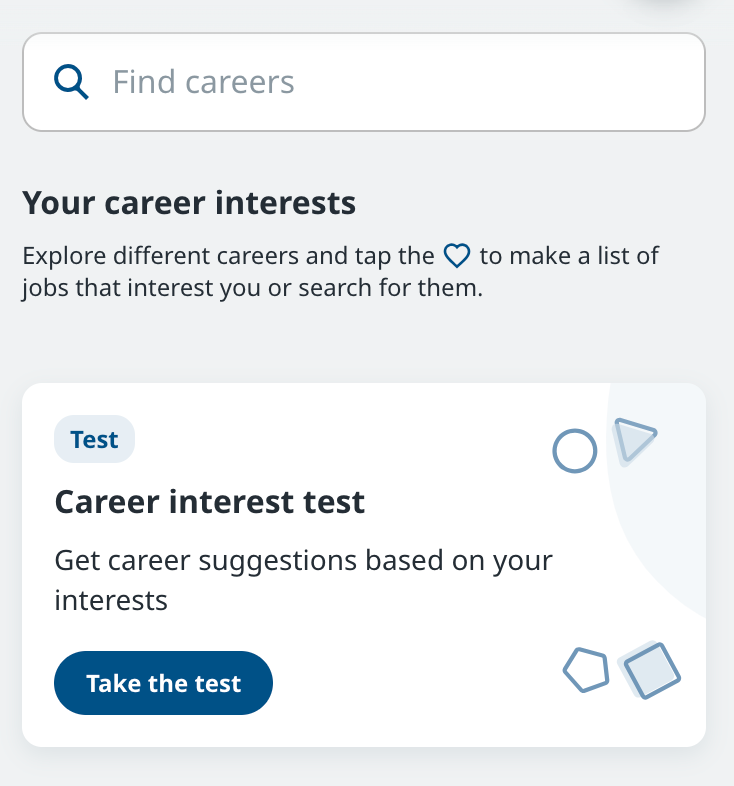Open the Career interest test title
The width and height of the screenshot is (734, 786).
(x=209, y=501)
